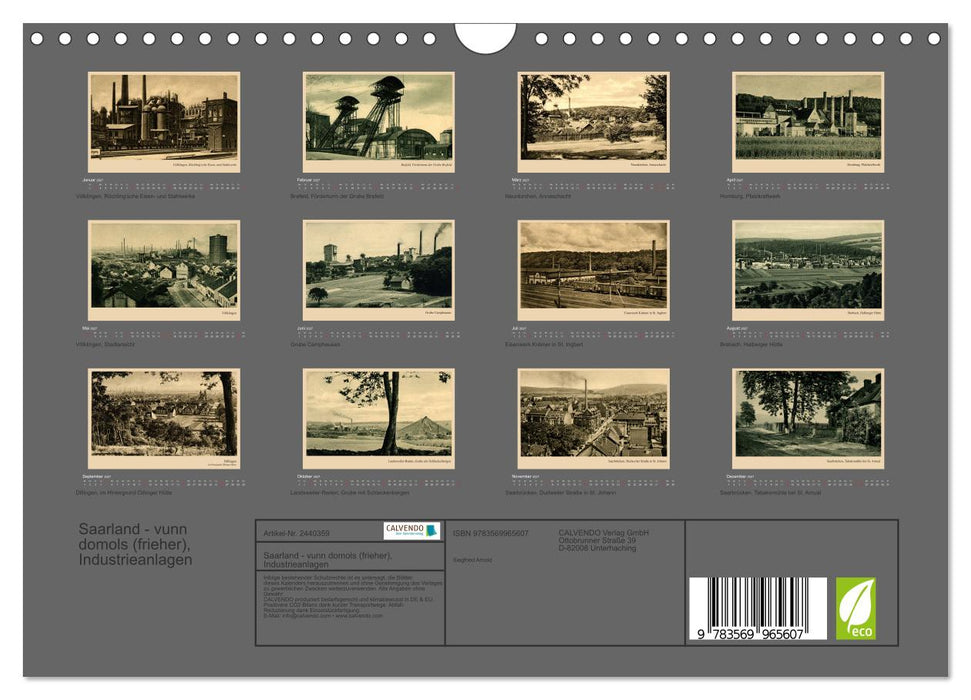Screen dimensions: 971x700
Task: Click caption 'Völklingen, Stadtansicht'
Action: click(x=105, y=344)
